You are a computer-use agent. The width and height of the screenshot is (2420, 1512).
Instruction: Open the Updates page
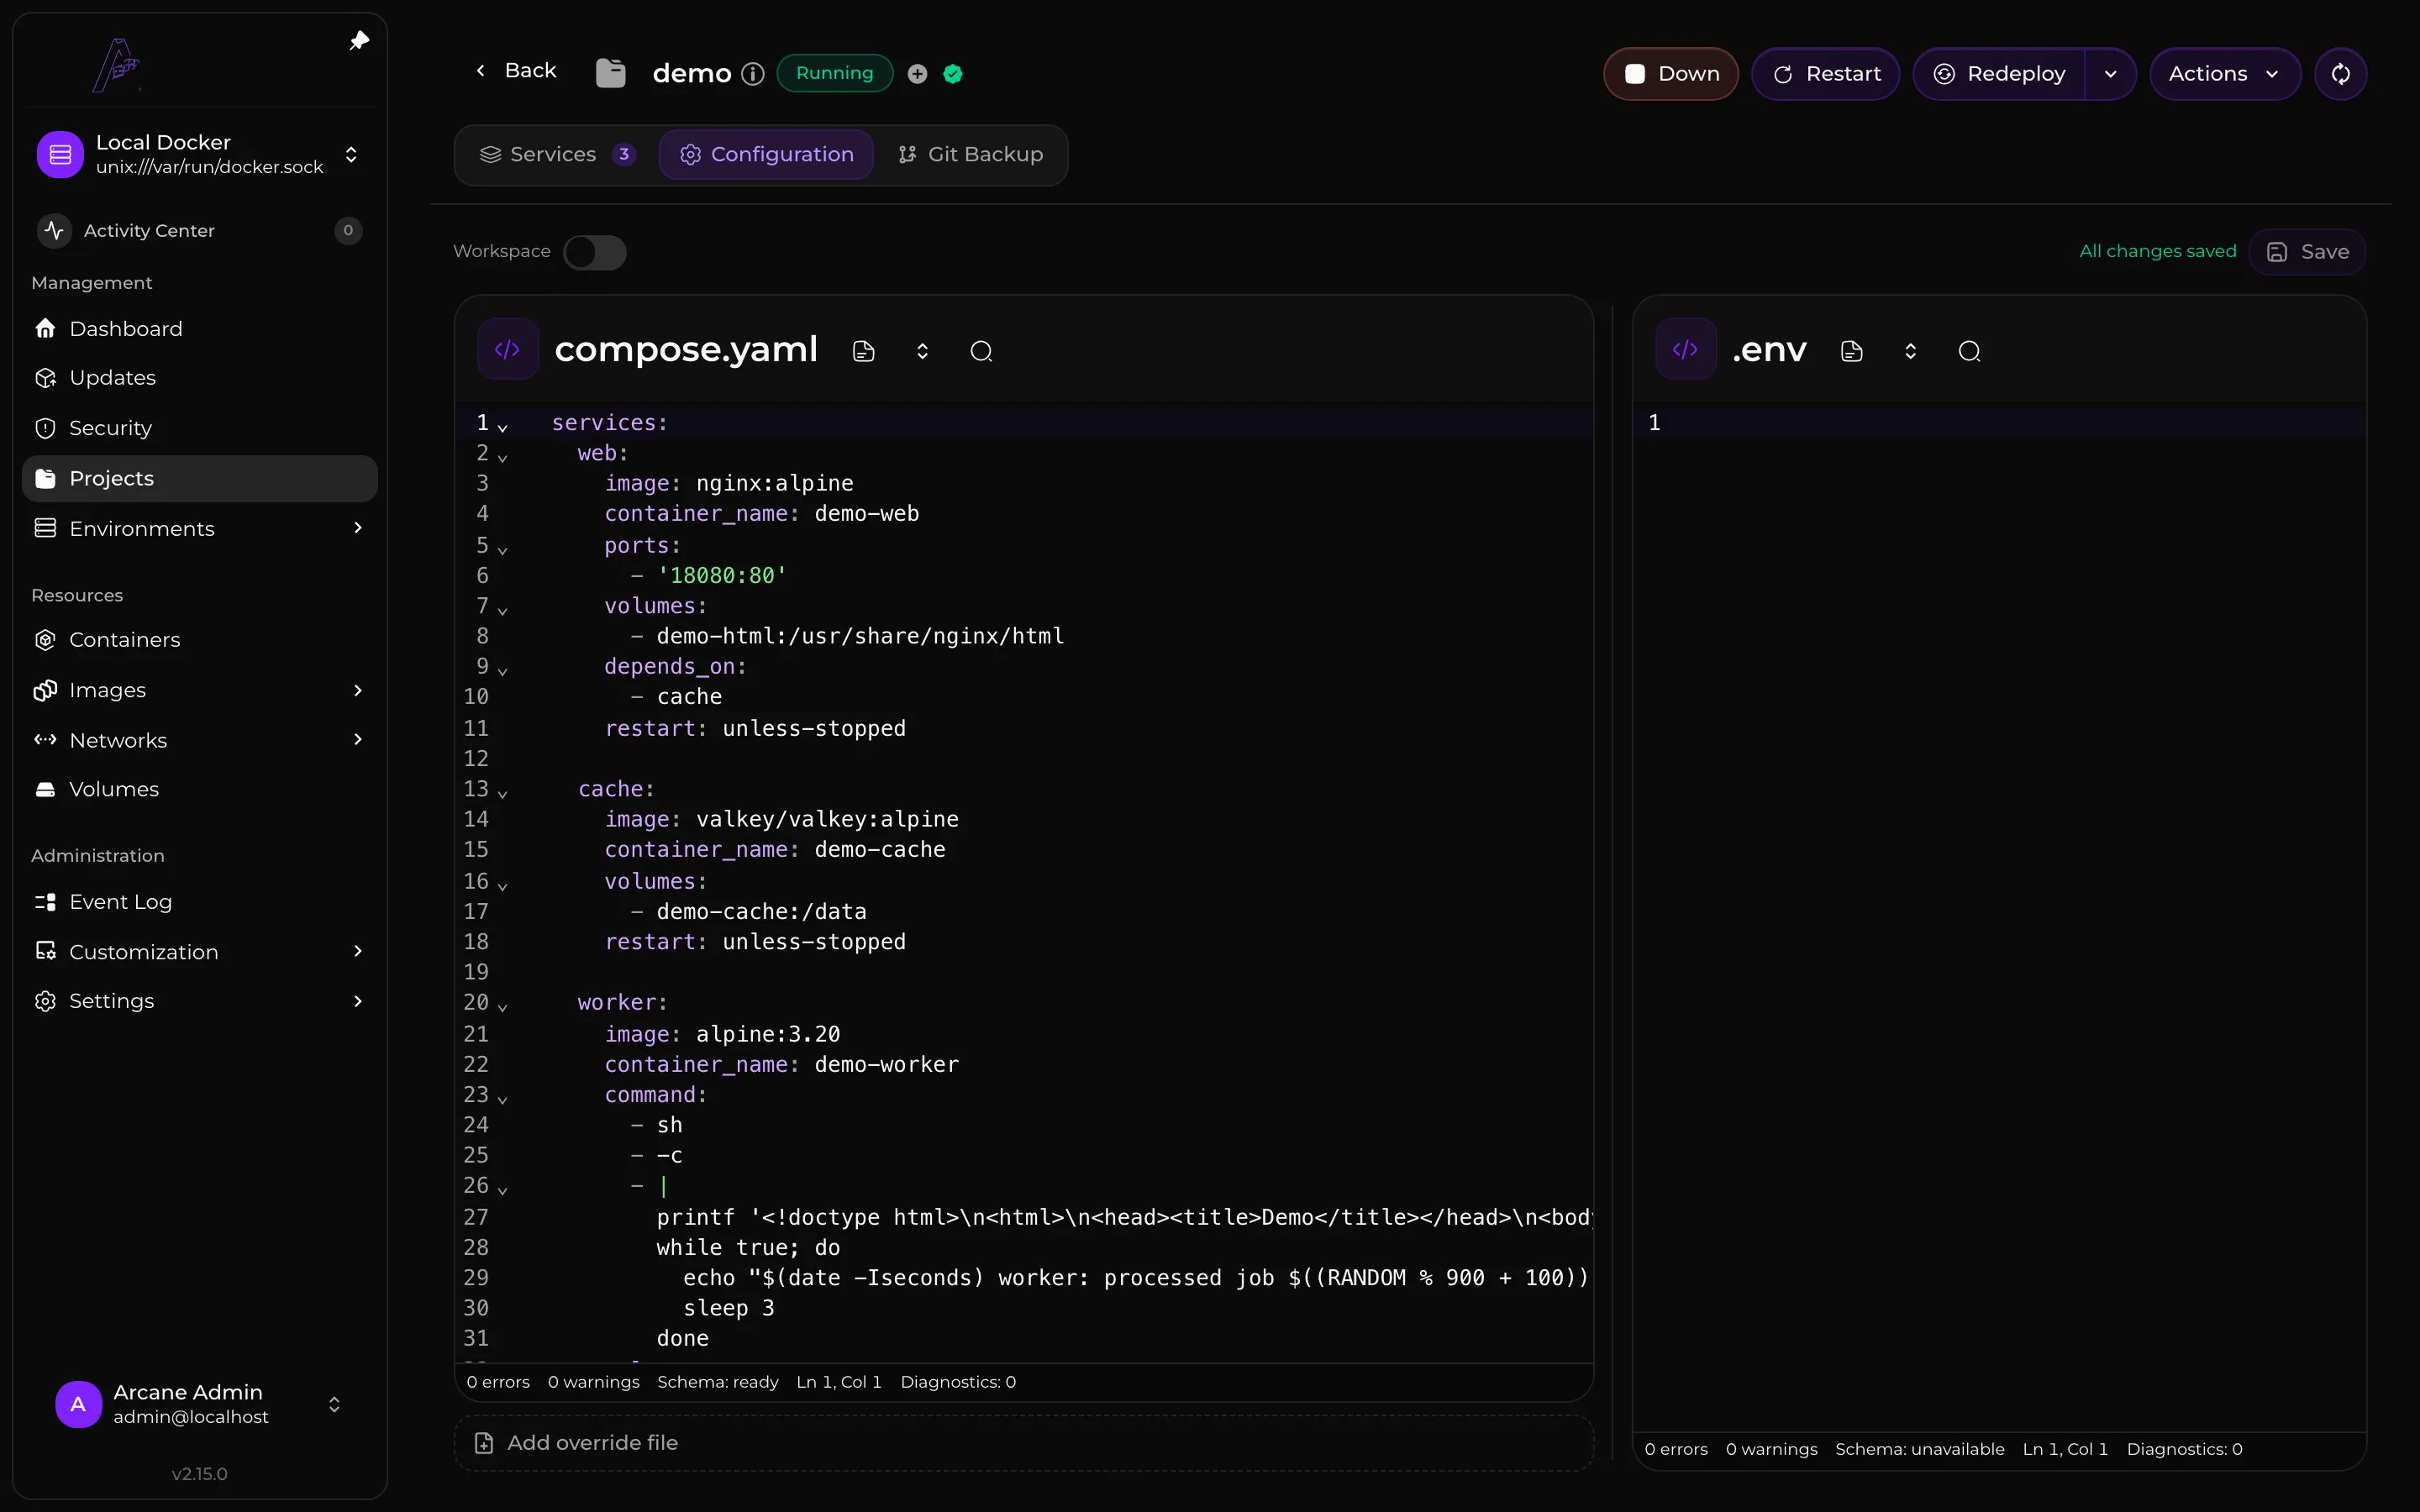click(x=199, y=378)
